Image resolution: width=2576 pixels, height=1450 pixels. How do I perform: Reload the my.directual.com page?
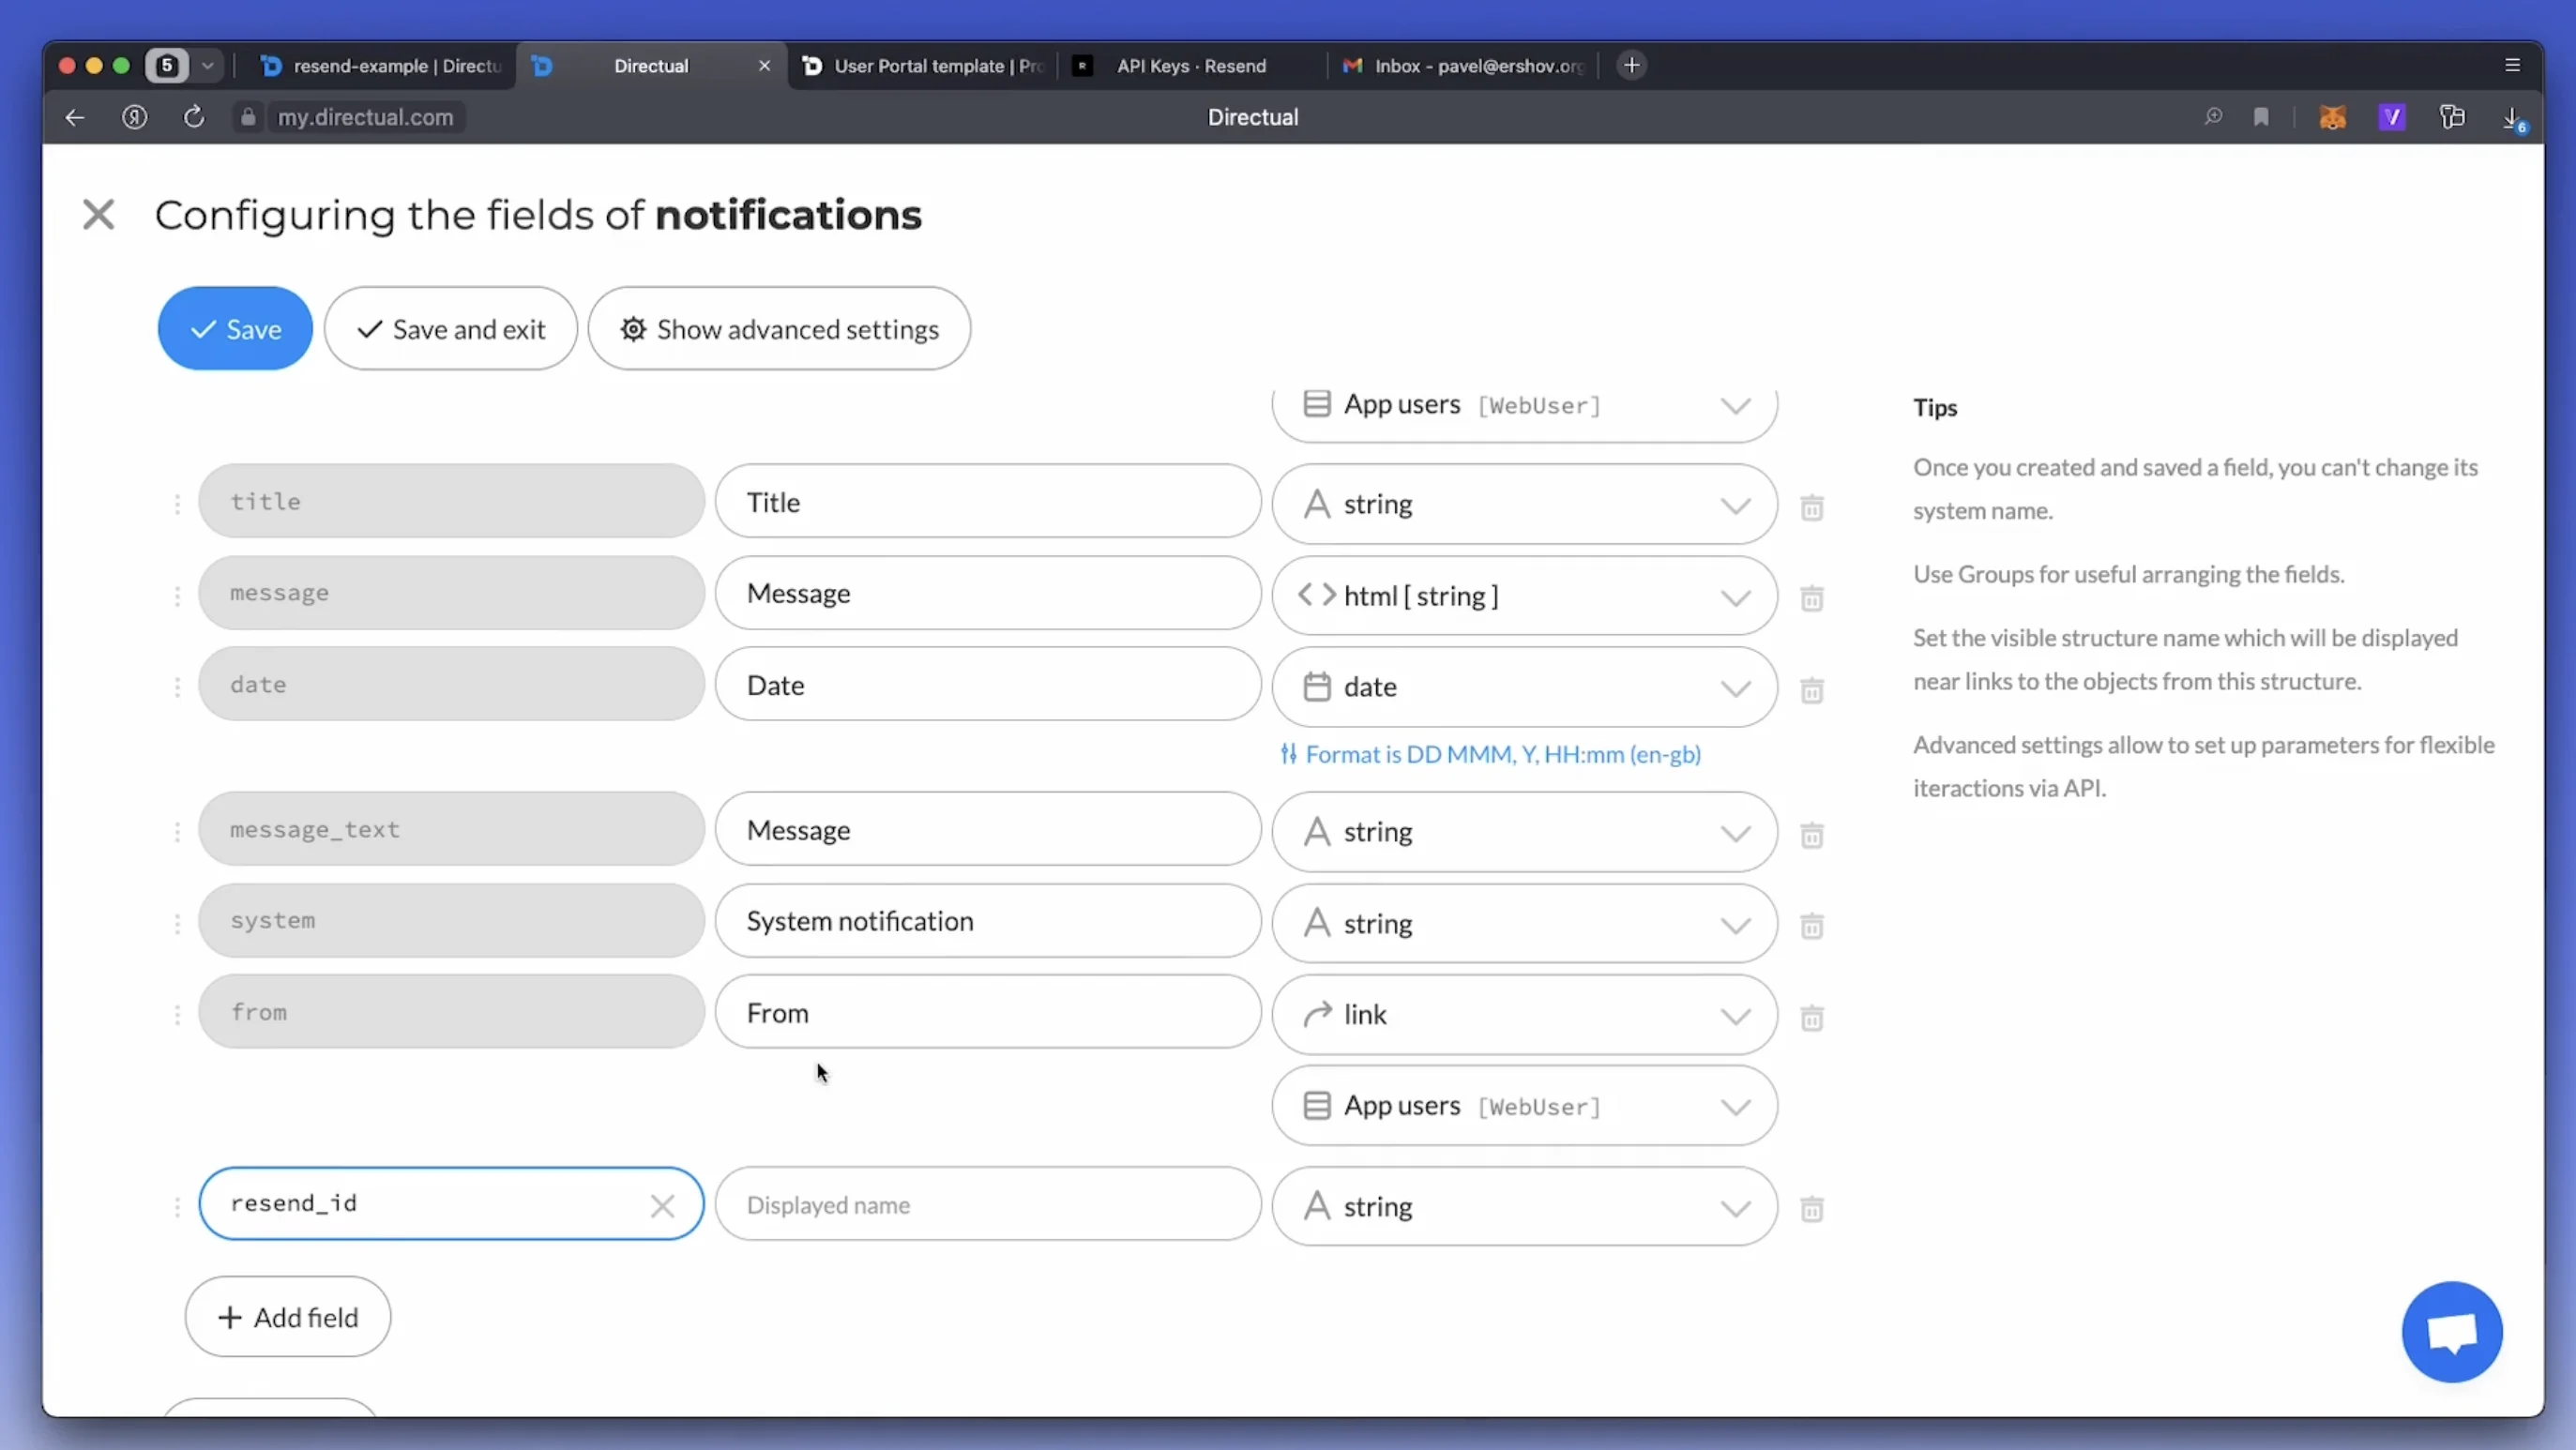tap(194, 117)
